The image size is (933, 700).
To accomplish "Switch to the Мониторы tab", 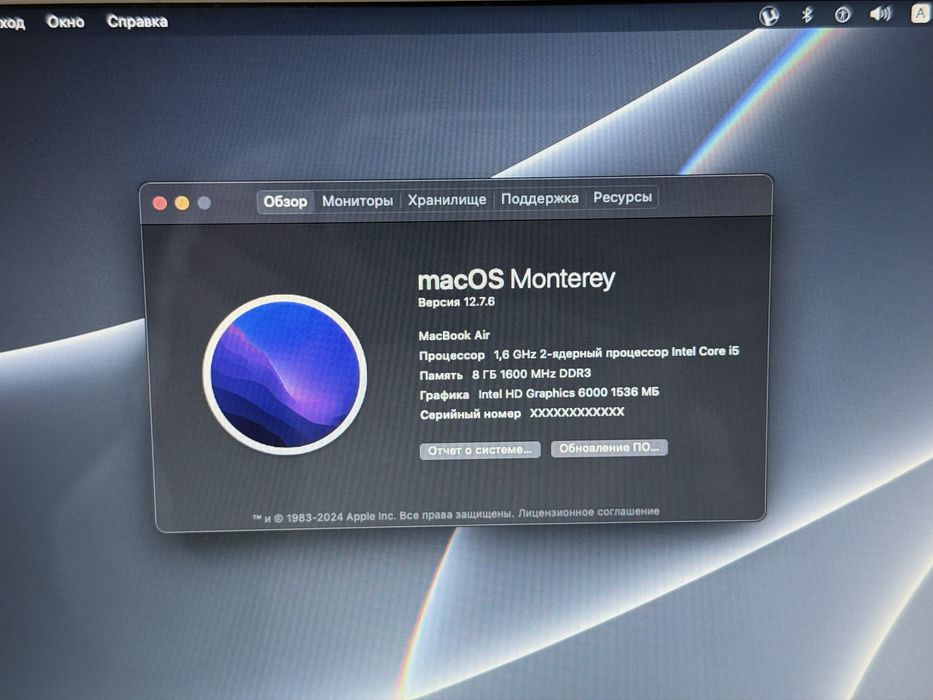I will click(357, 201).
